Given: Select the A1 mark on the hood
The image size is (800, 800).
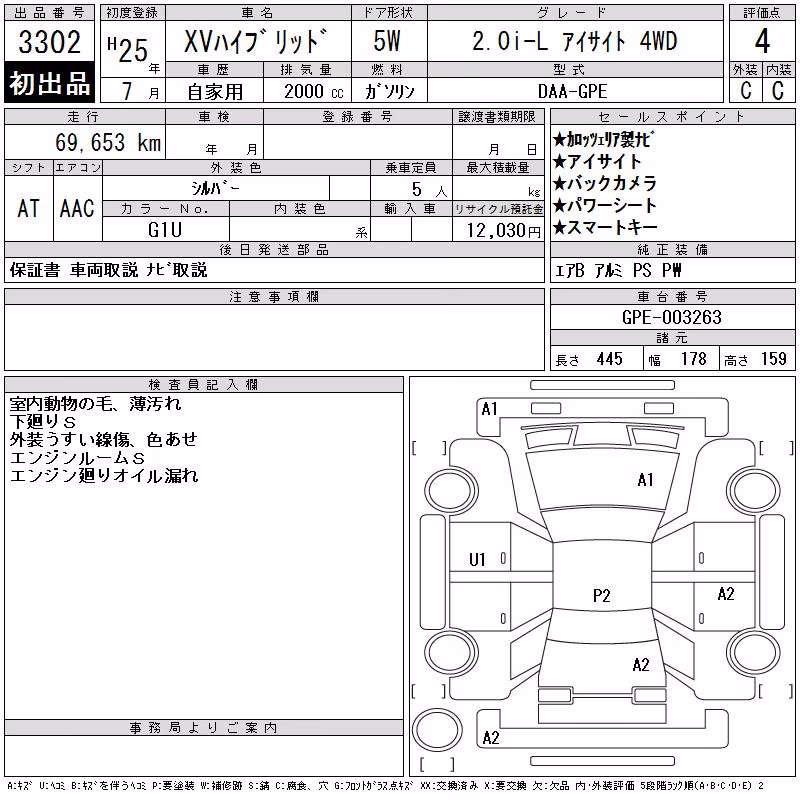Looking at the screenshot, I should (645, 480).
